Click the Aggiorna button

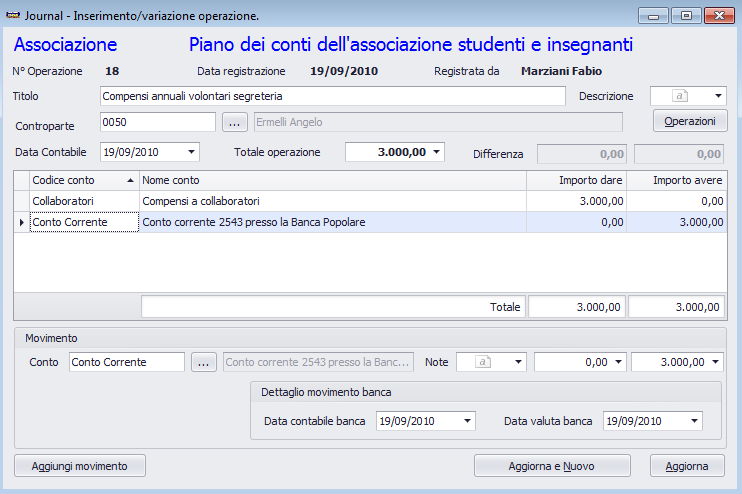(x=687, y=466)
